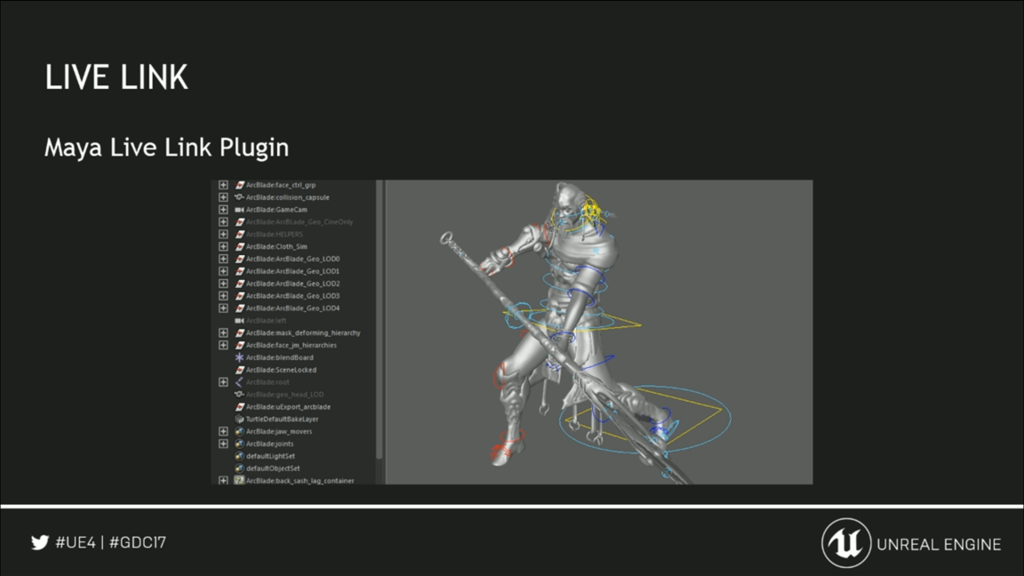Click the icon beside ArcBlade_Geo_LOD2
Screen dimensions: 1024x576
(x=240, y=283)
